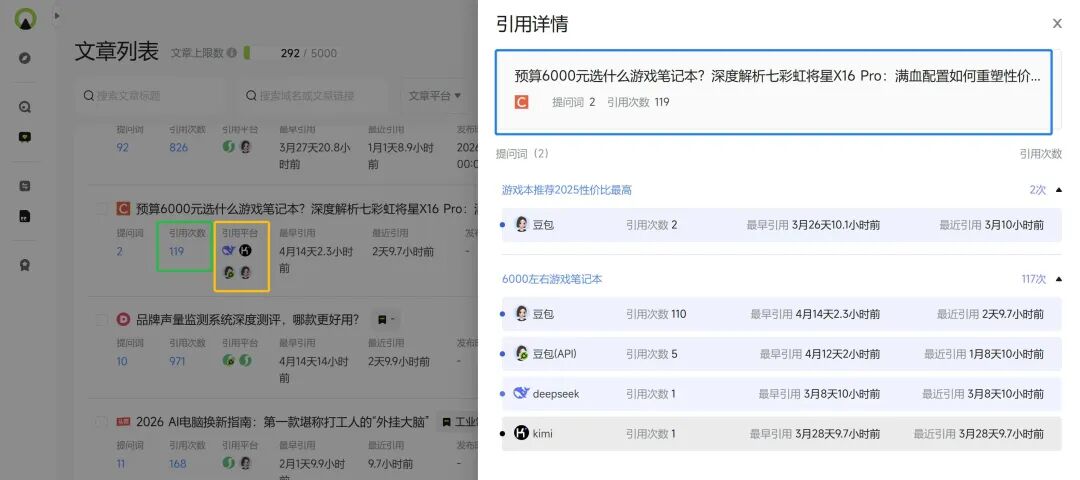Viewport: 1080px width, 480px height.
Task: Open prompt 6000左右游戏笔记本
Action: click(x=552, y=279)
